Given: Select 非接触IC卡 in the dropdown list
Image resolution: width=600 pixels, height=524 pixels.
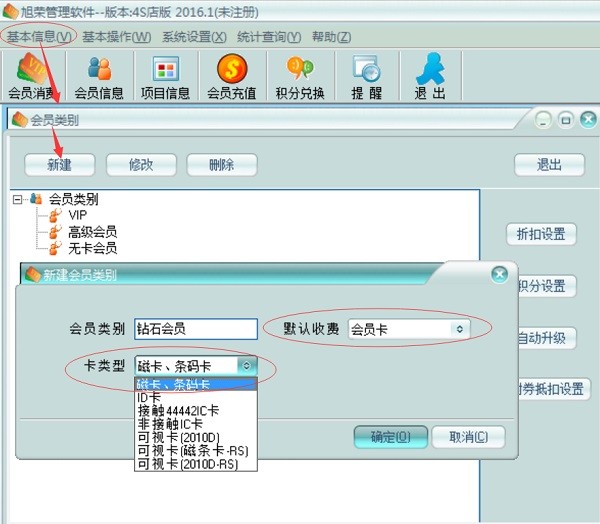Looking at the screenshot, I should coord(171,424).
